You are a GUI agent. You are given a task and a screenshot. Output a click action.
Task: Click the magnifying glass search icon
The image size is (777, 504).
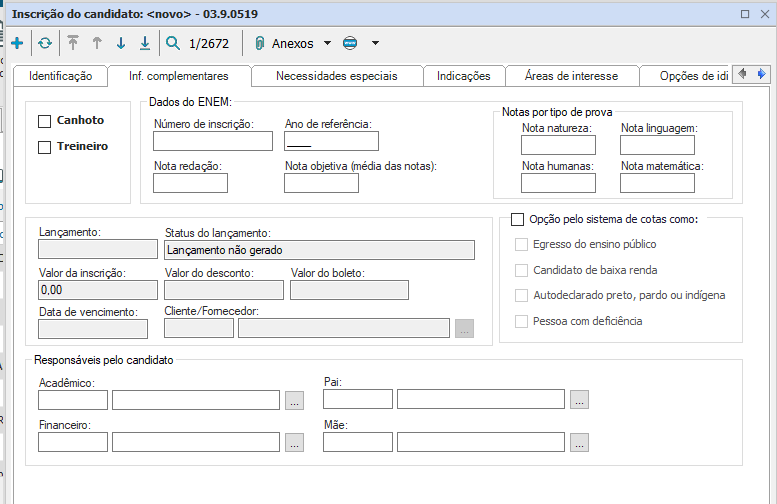coord(173,43)
